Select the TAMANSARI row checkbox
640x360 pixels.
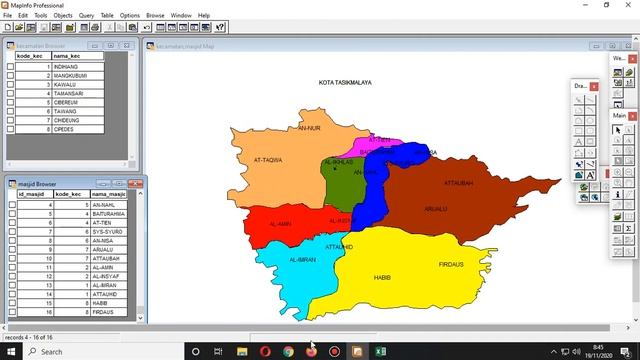[11, 93]
